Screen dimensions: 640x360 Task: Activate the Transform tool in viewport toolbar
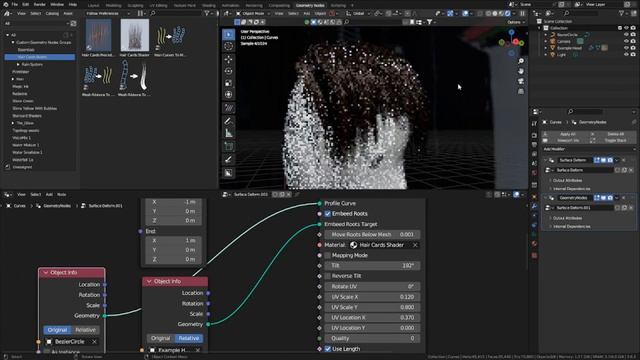[229, 95]
